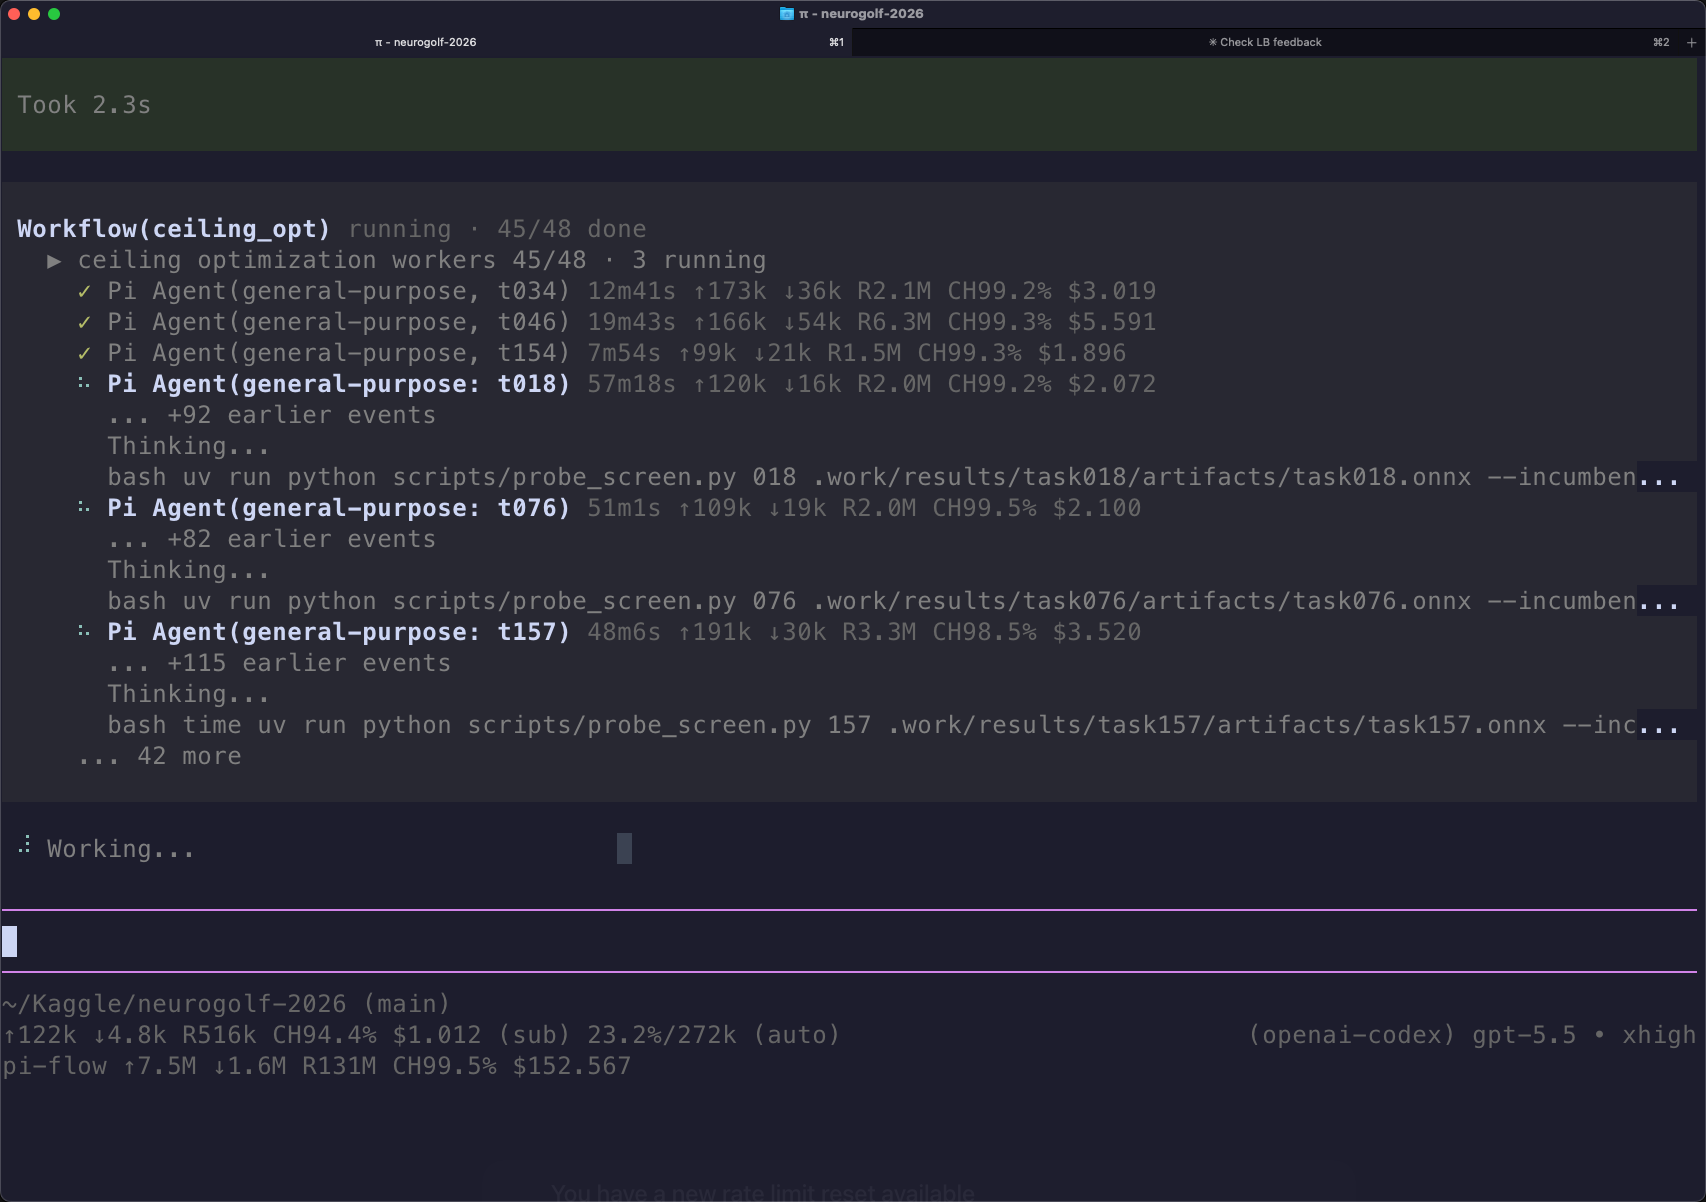Viewport: 1706px width, 1202px height.
Task: Click Thinking... under agent t018
Action: point(188,446)
